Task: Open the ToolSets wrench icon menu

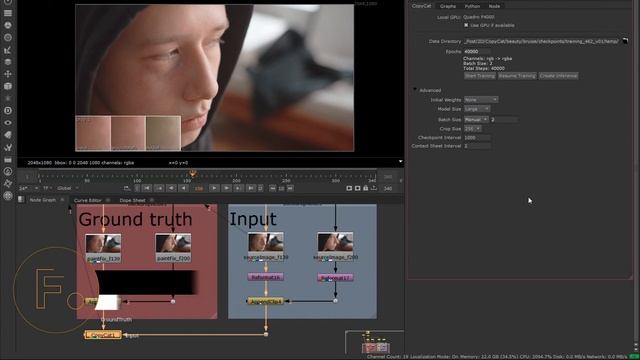Action: click(x=8, y=147)
